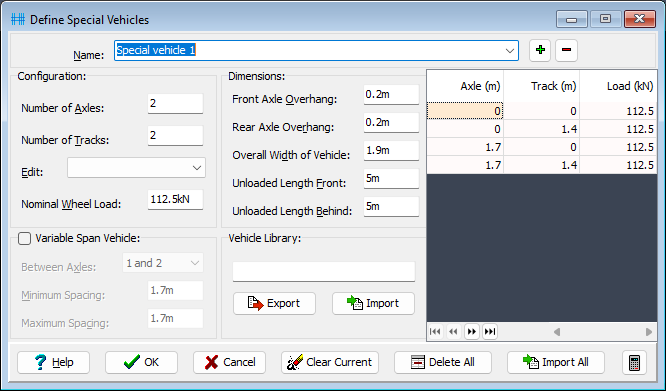Open Help for special vehicles
Screen dimensions: 666x391
point(54,363)
